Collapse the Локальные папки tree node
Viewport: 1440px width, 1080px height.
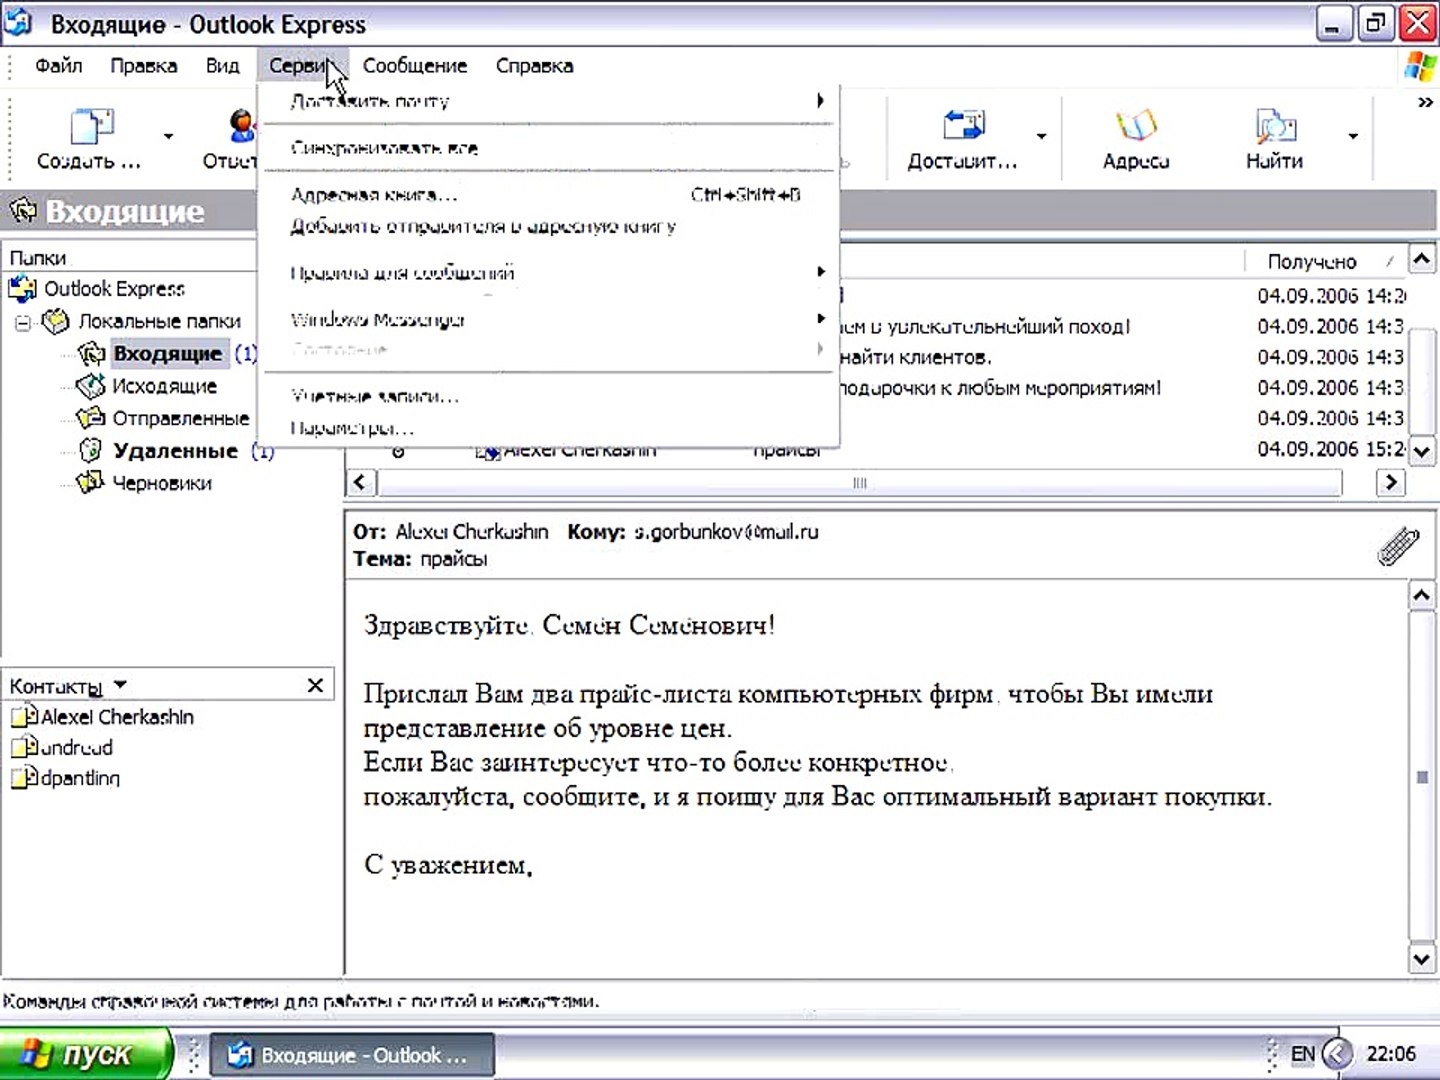tap(23, 322)
